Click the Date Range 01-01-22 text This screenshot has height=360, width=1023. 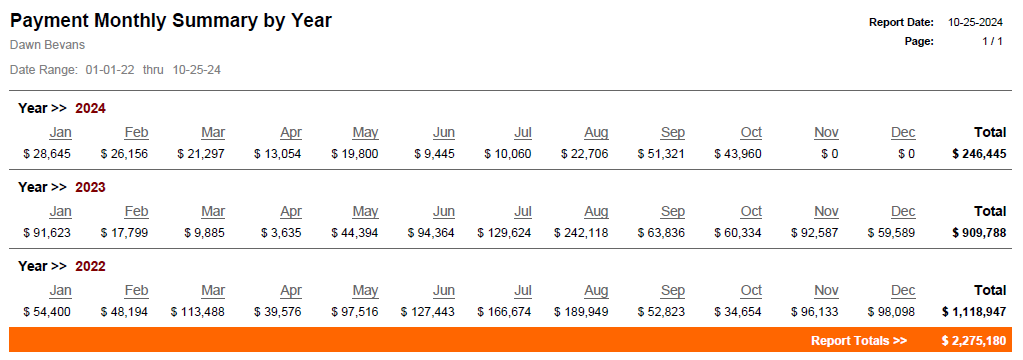110,70
